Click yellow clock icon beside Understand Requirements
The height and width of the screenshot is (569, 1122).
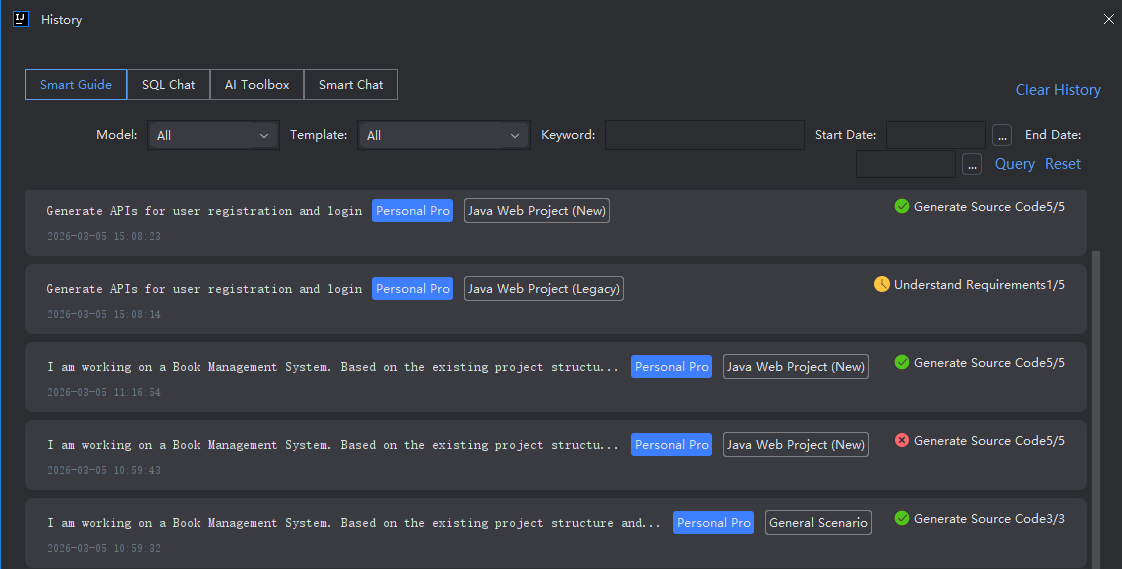coord(881,284)
